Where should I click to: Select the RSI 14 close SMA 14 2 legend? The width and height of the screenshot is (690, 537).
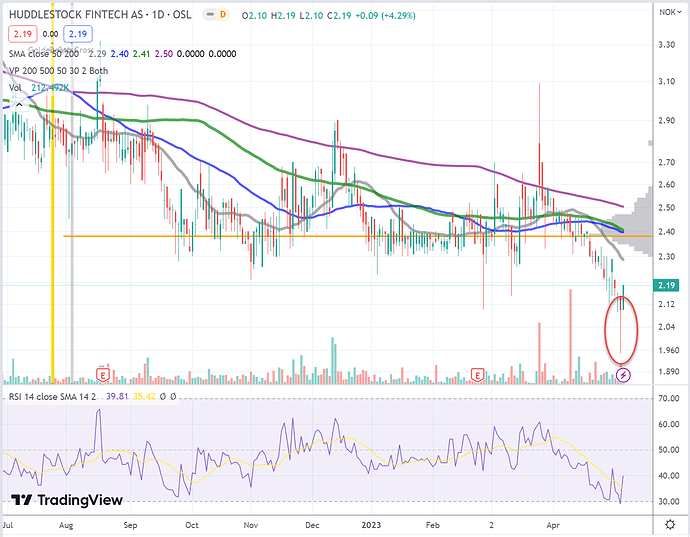[x=52, y=397]
